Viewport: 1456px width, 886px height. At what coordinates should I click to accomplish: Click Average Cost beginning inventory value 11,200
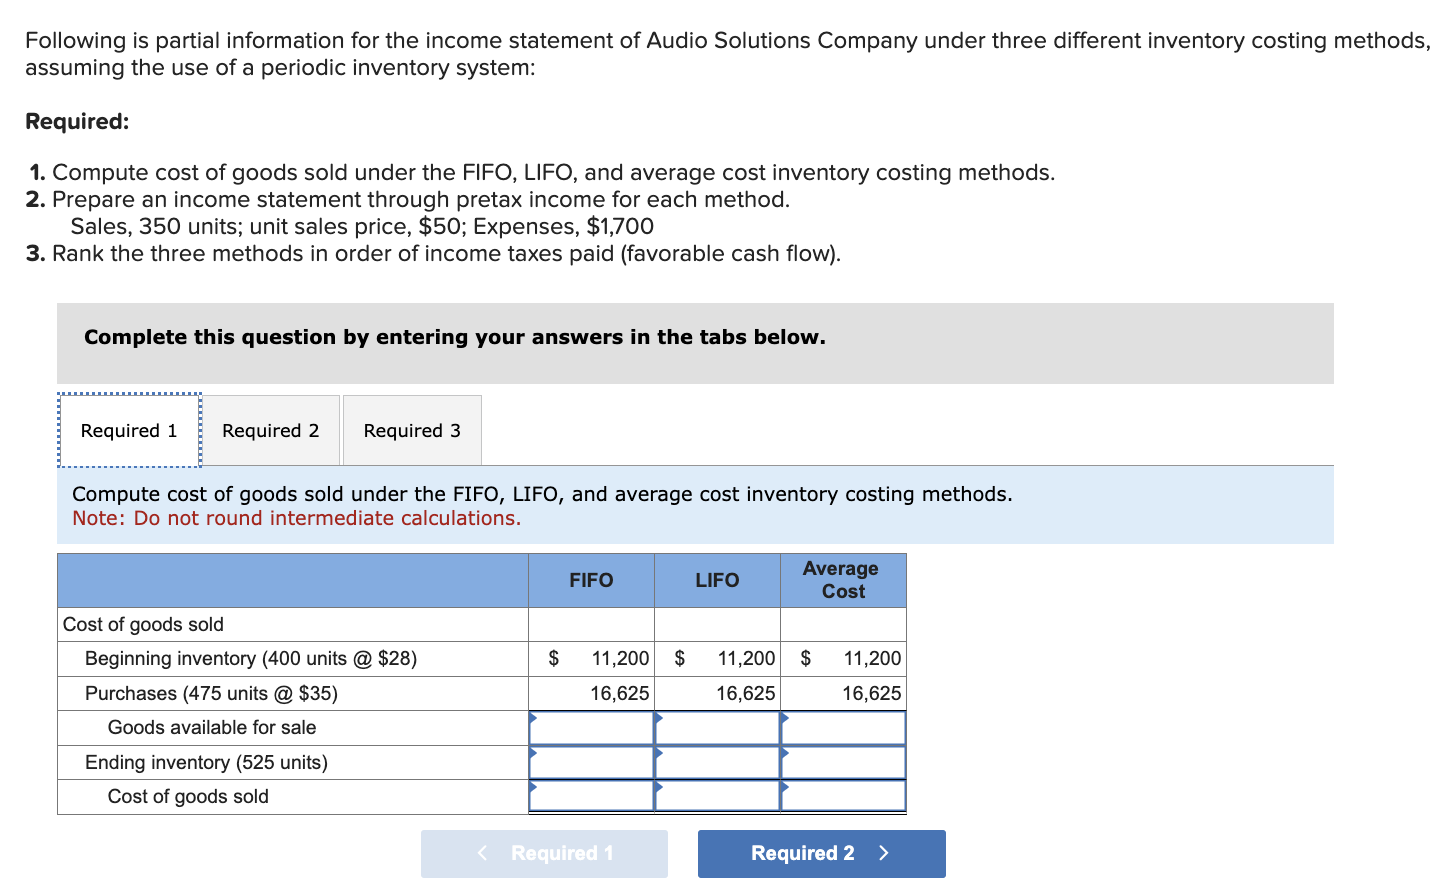coord(872,658)
